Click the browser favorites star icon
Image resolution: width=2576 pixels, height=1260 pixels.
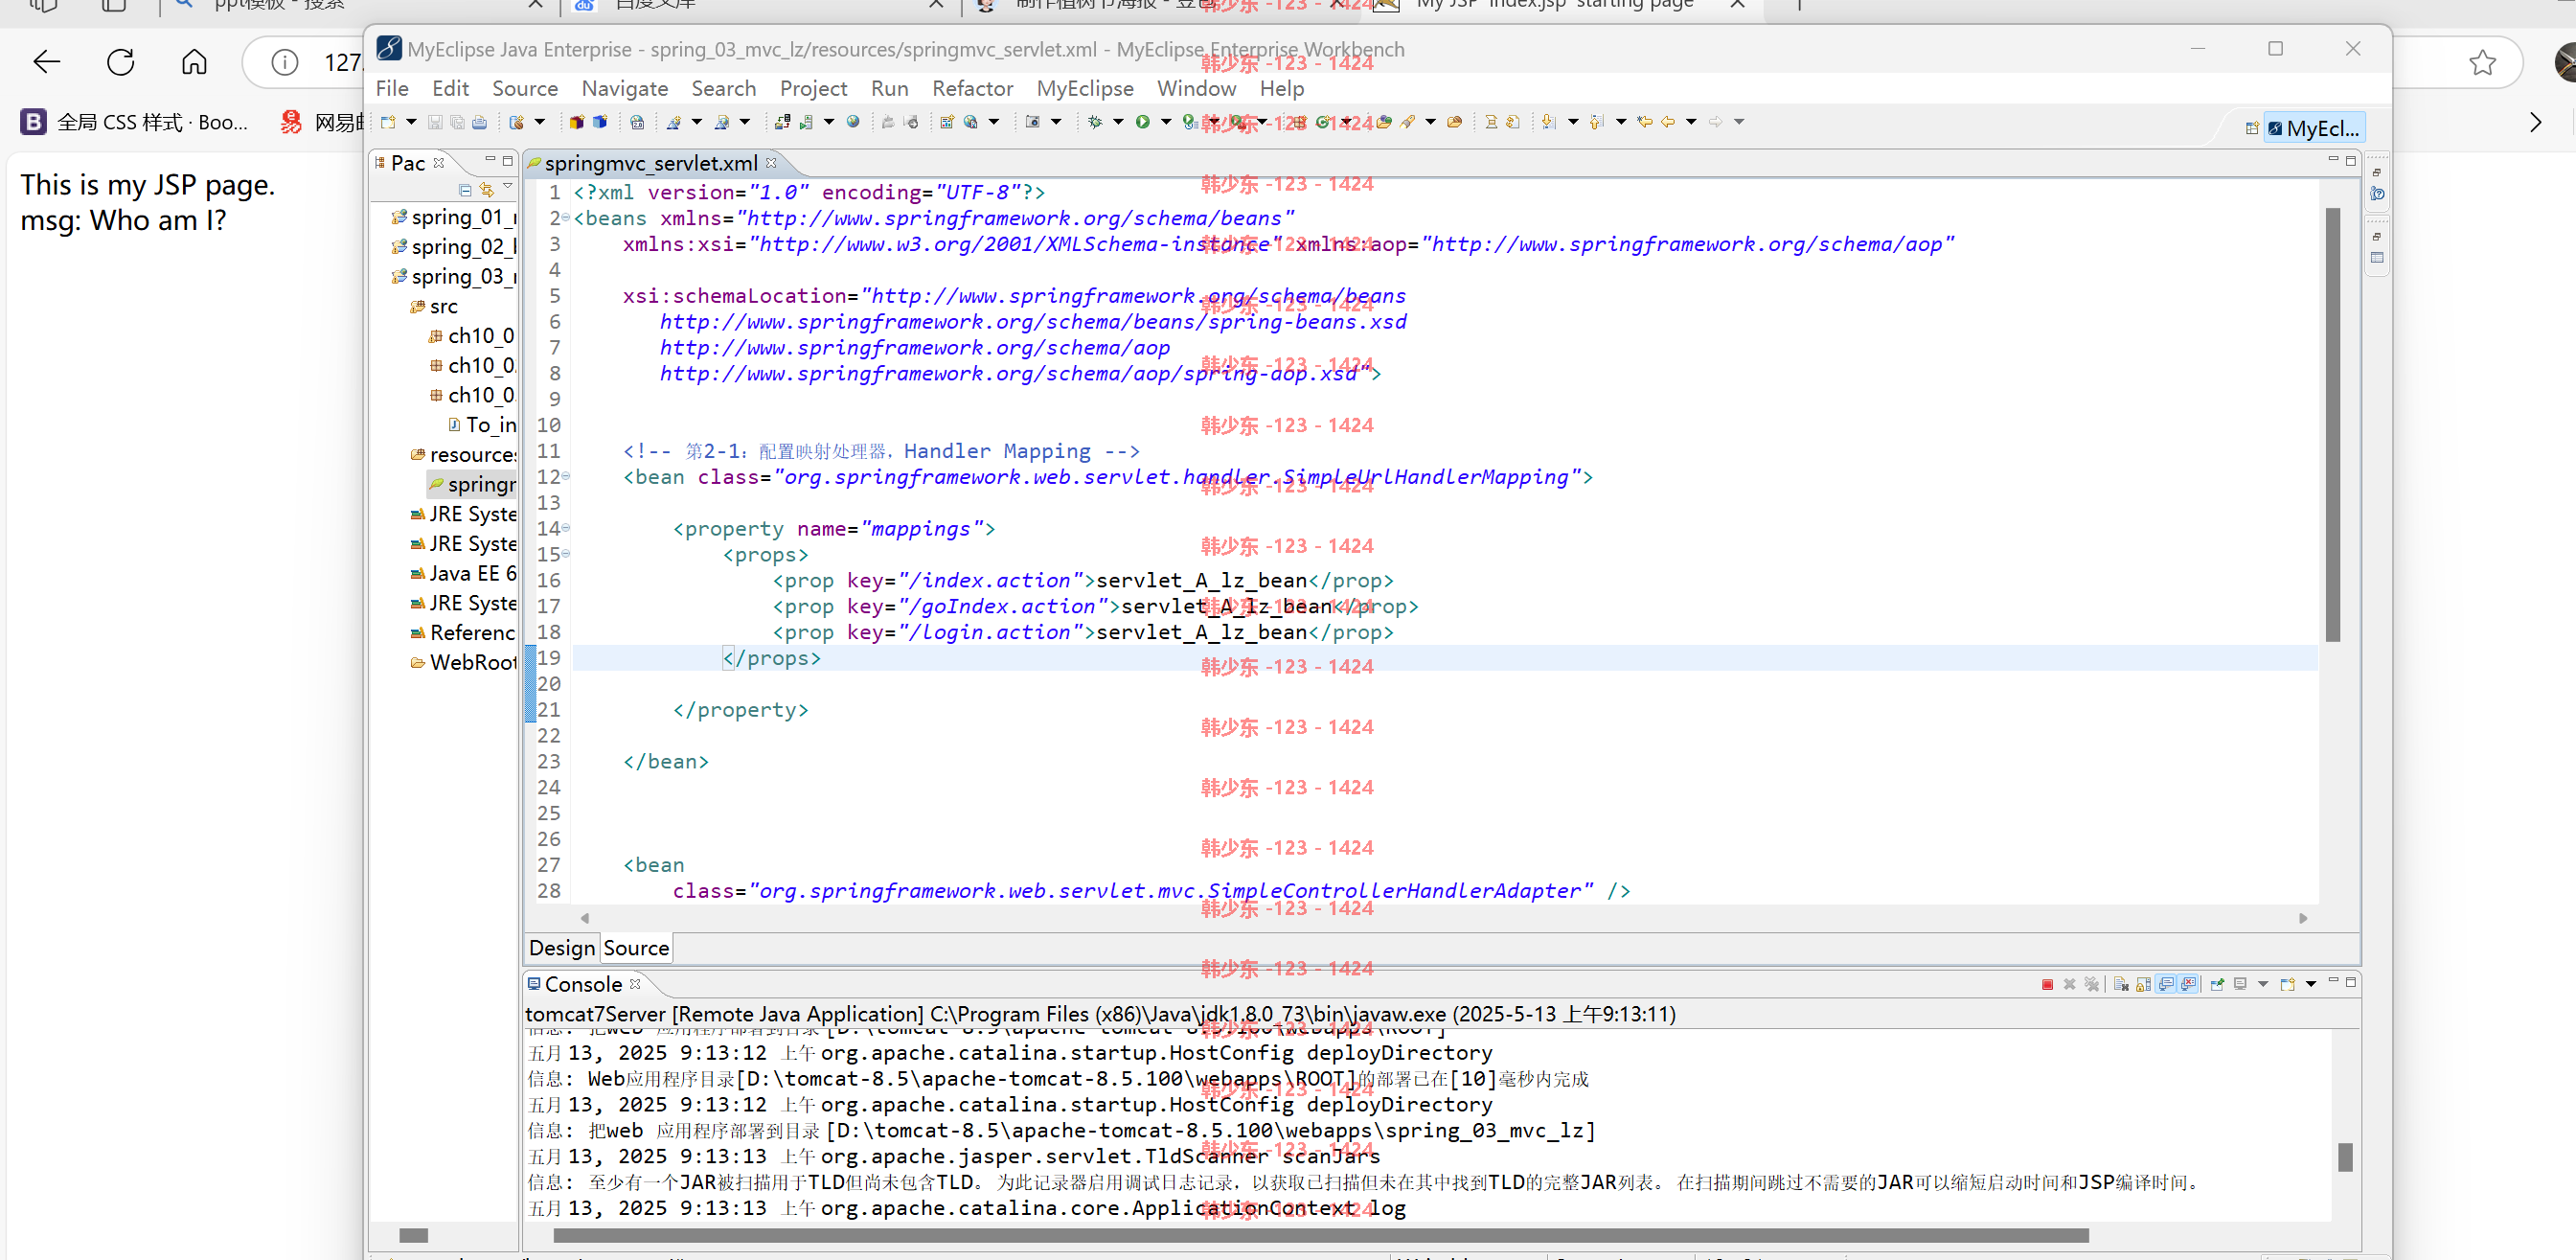(2482, 63)
